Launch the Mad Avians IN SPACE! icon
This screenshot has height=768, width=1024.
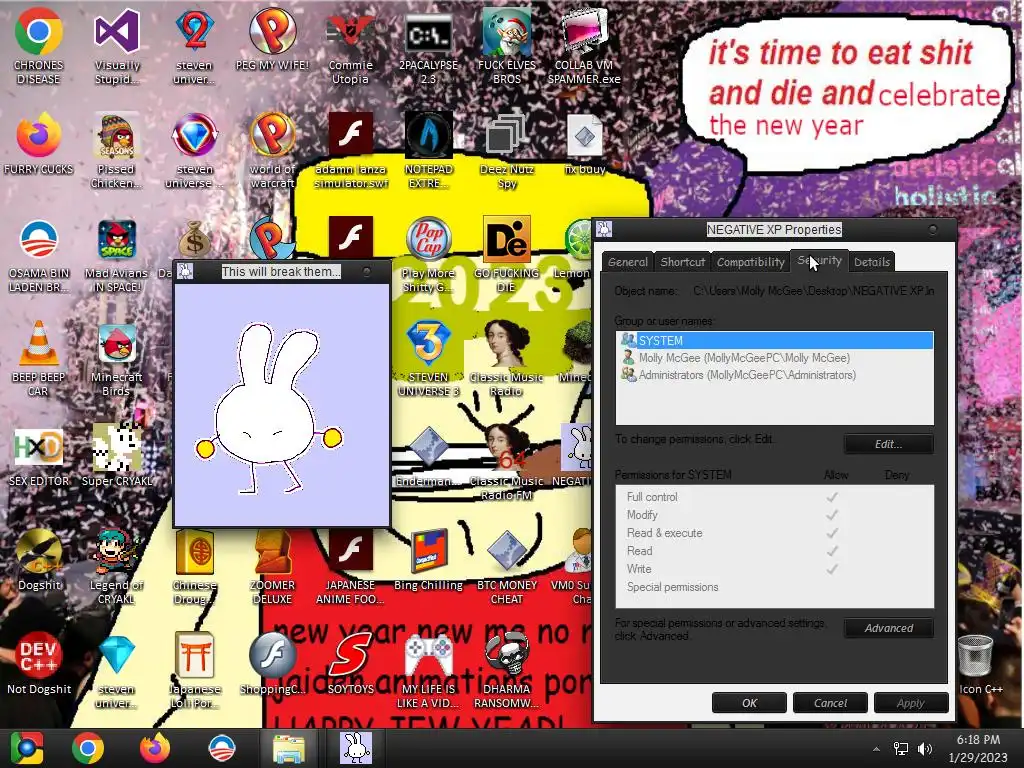pyautogui.click(x=116, y=255)
